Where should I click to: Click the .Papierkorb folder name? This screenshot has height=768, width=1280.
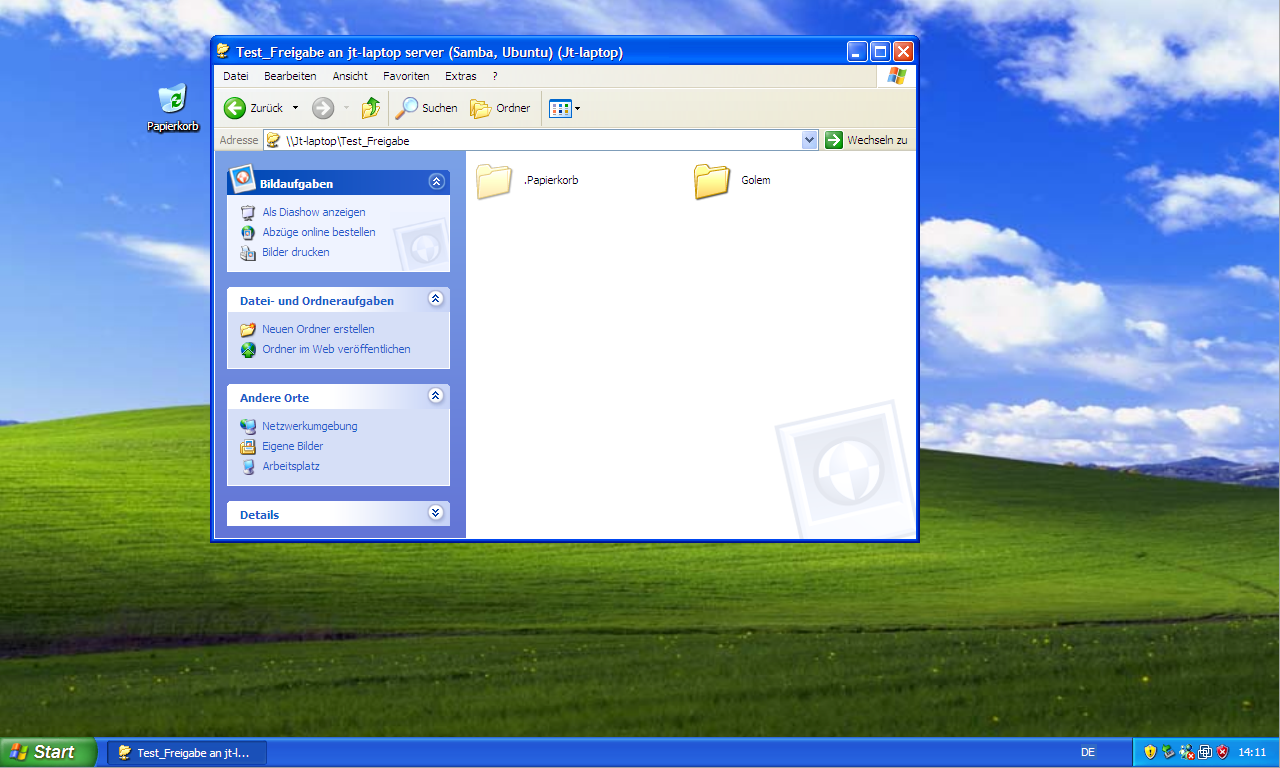[551, 180]
